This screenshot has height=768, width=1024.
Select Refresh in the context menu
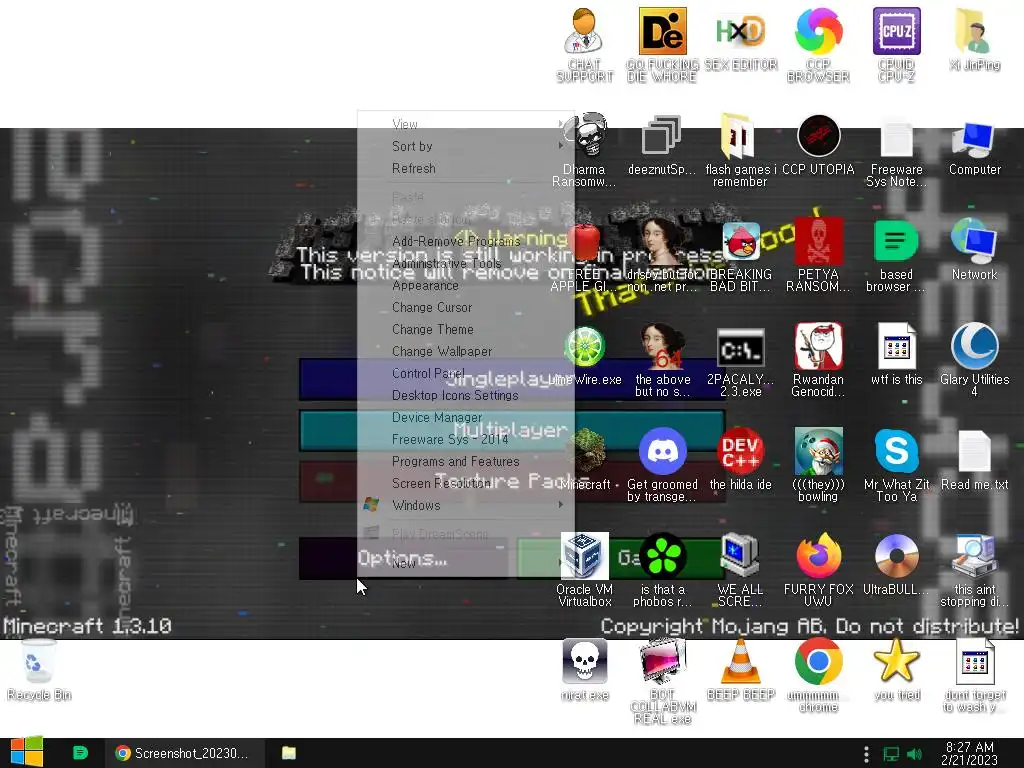[466, 168]
